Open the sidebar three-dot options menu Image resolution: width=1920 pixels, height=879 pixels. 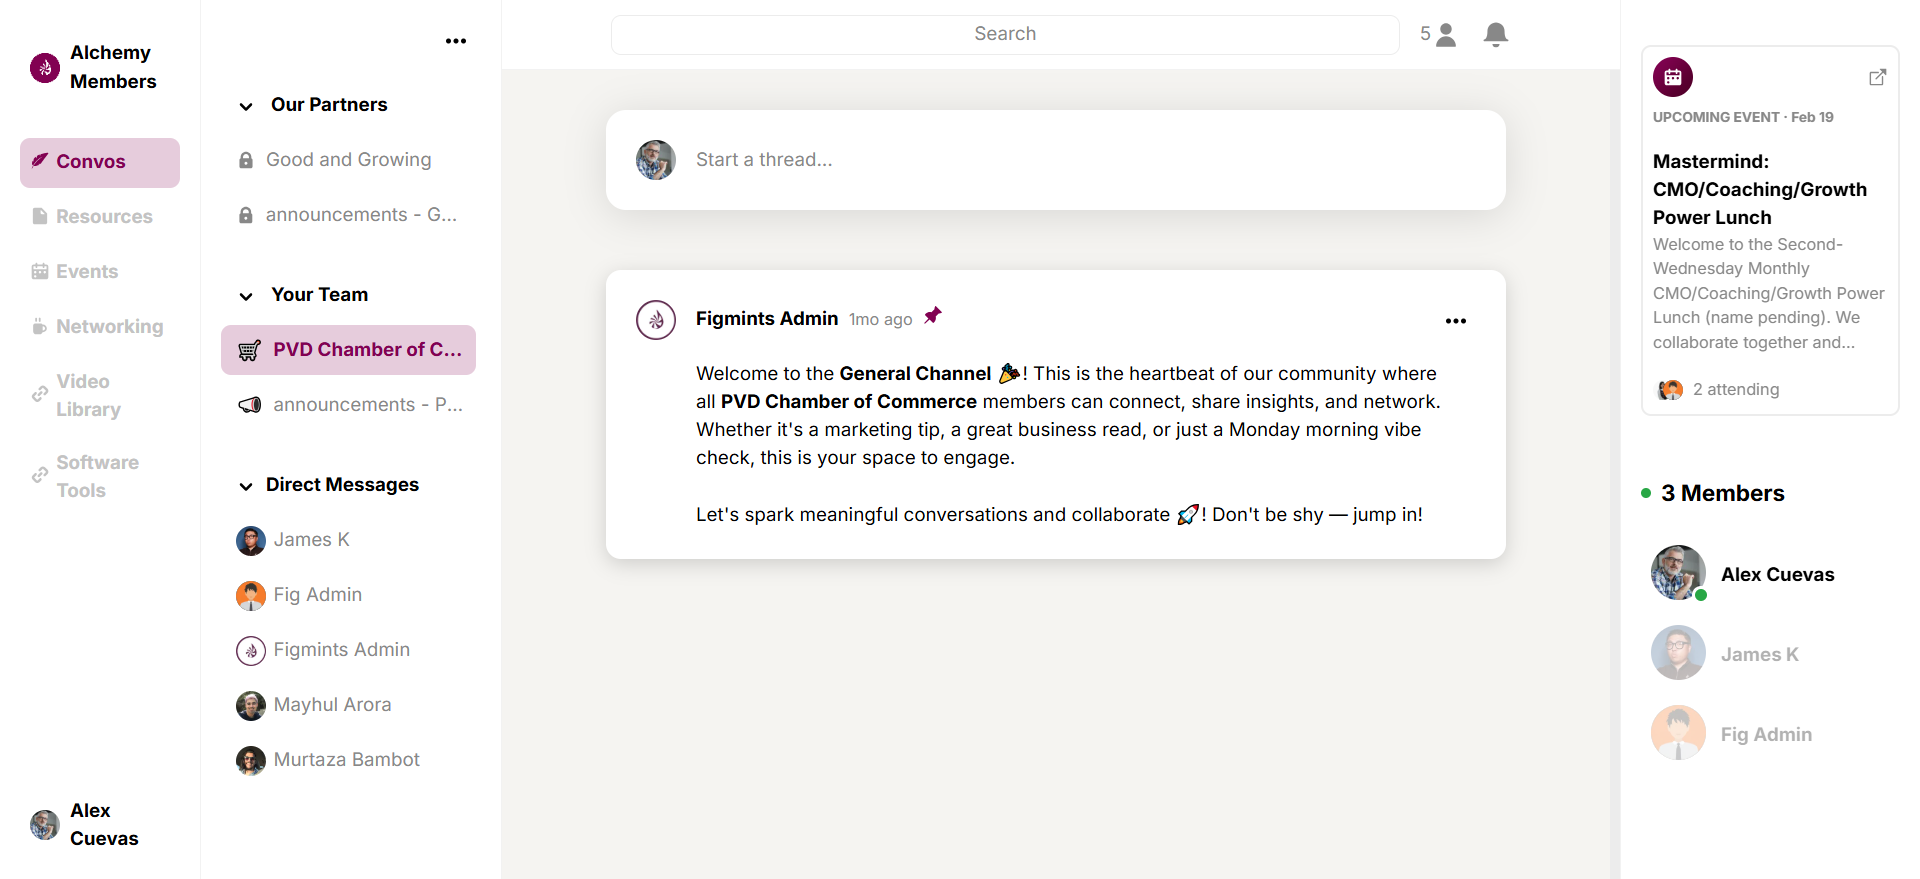tap(456, 41)
